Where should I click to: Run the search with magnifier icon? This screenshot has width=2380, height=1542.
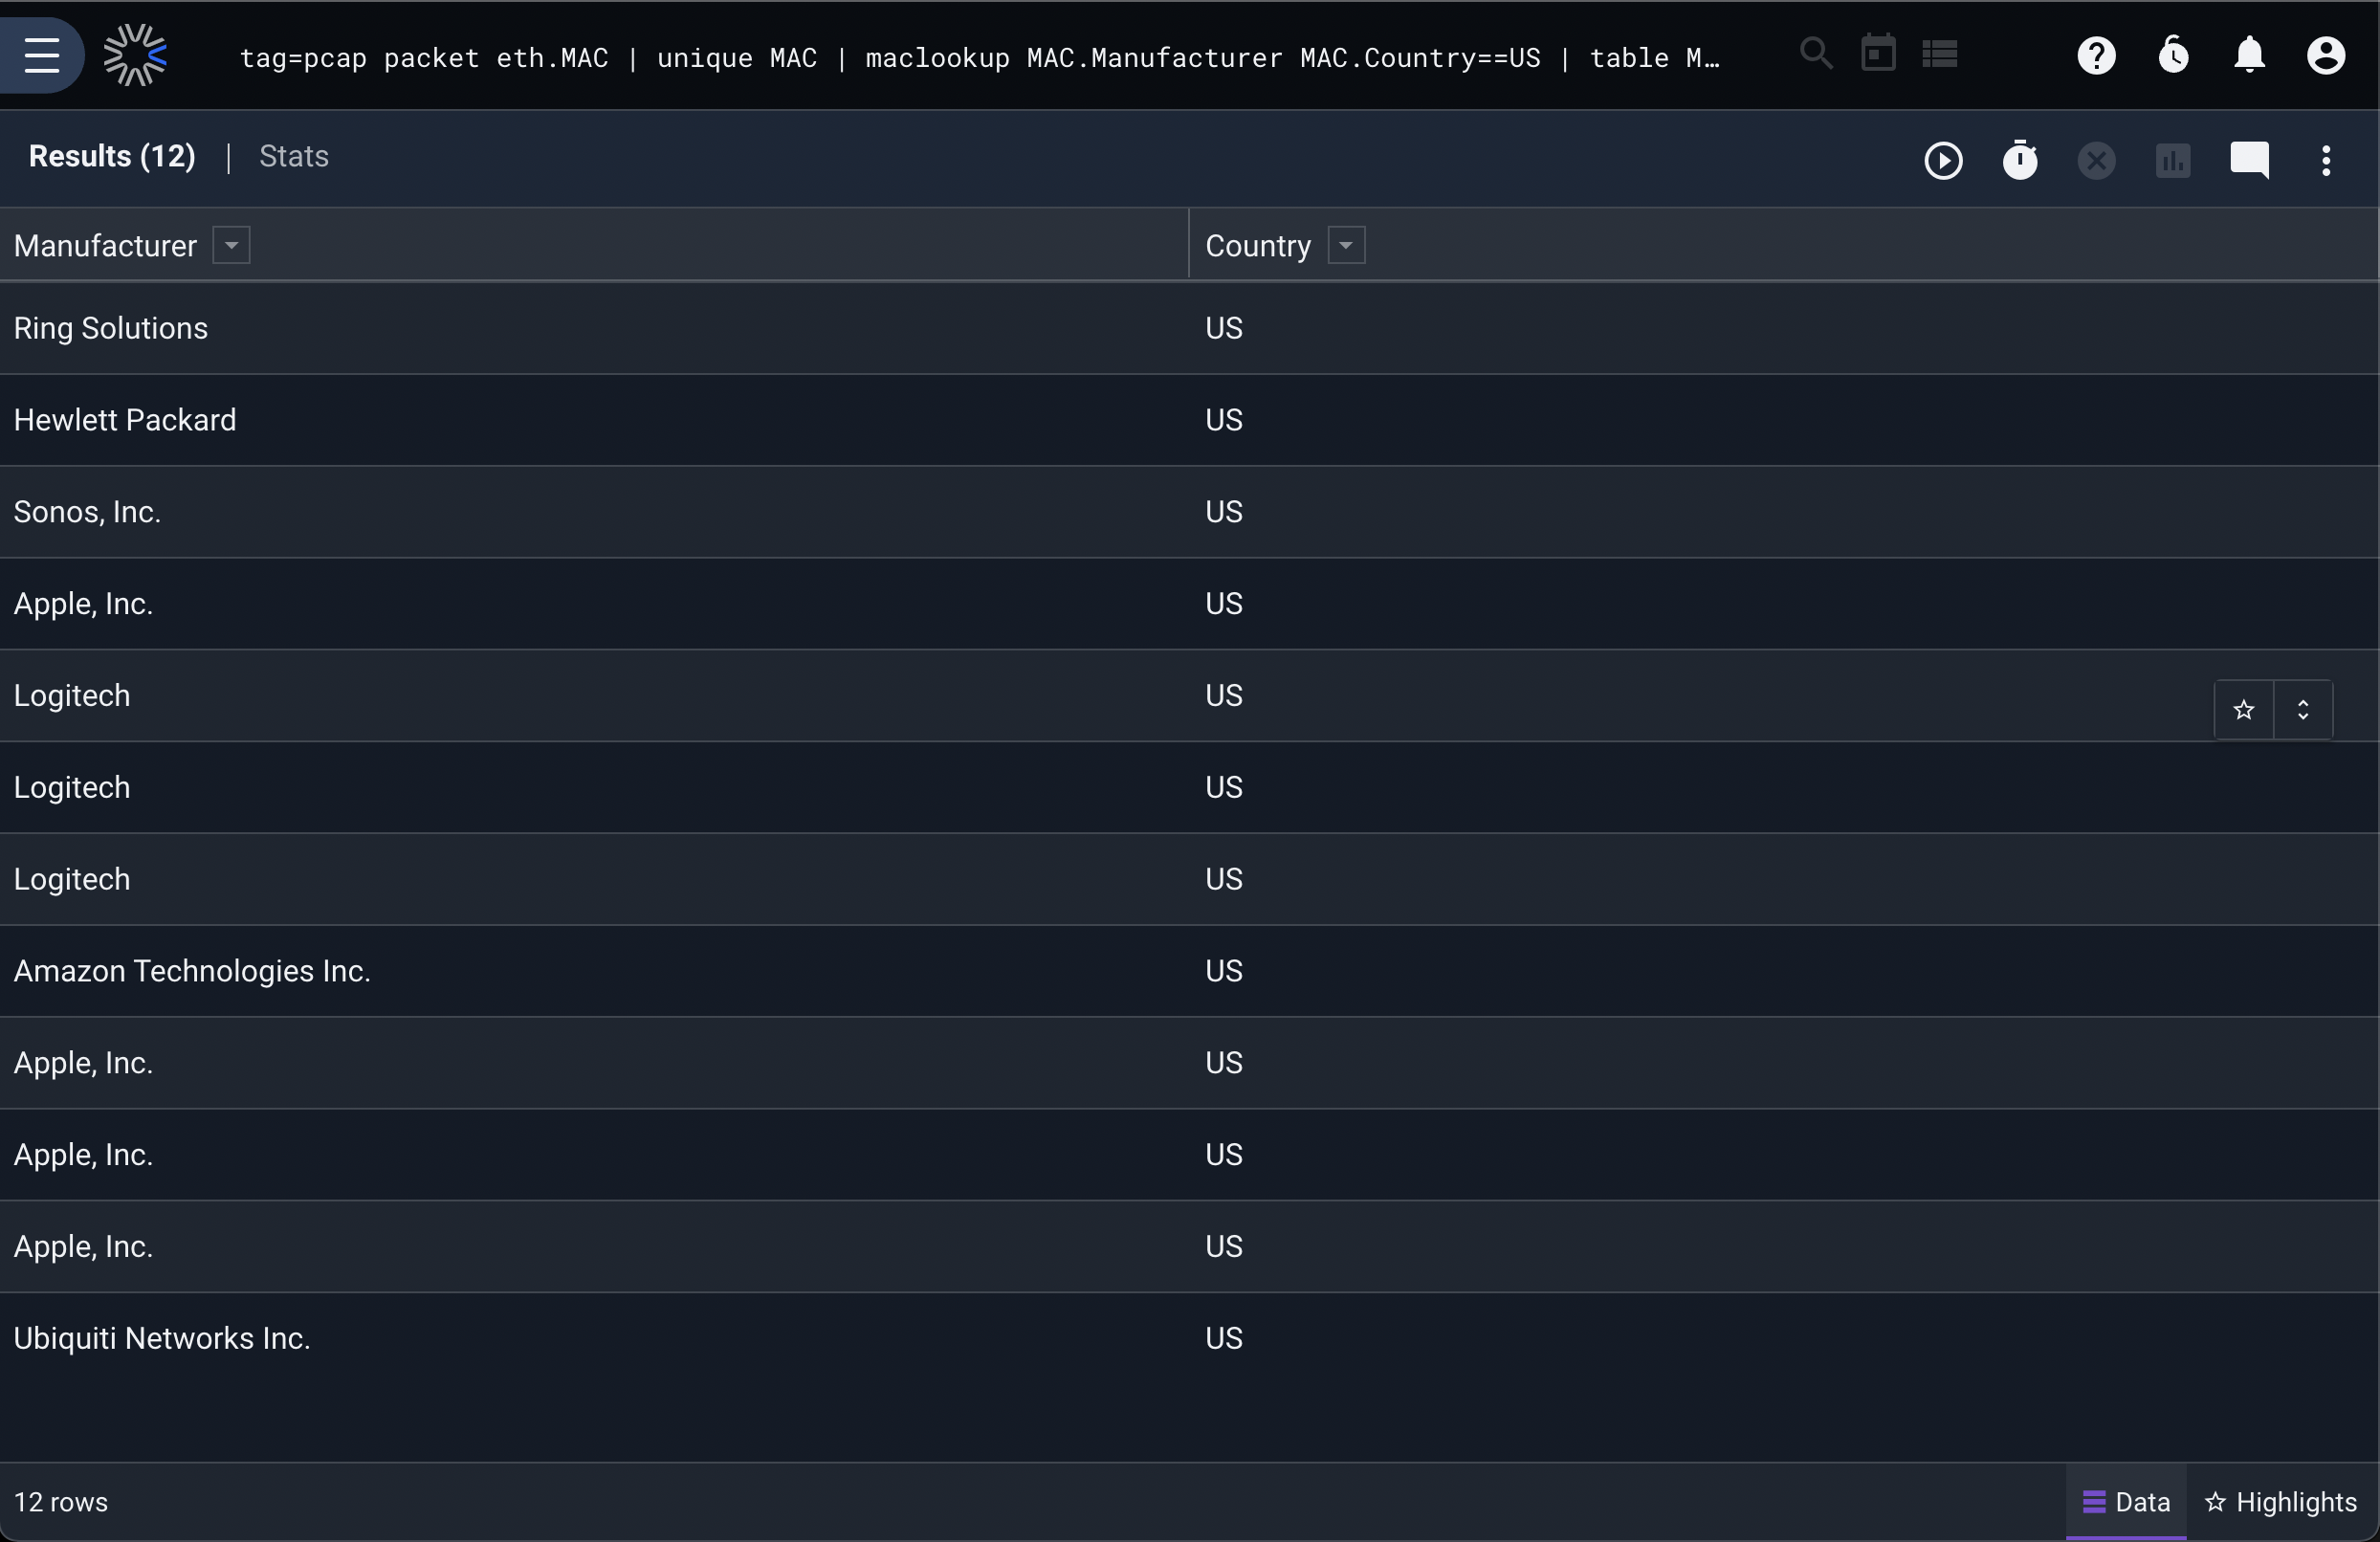click(x=1815, y=53)
